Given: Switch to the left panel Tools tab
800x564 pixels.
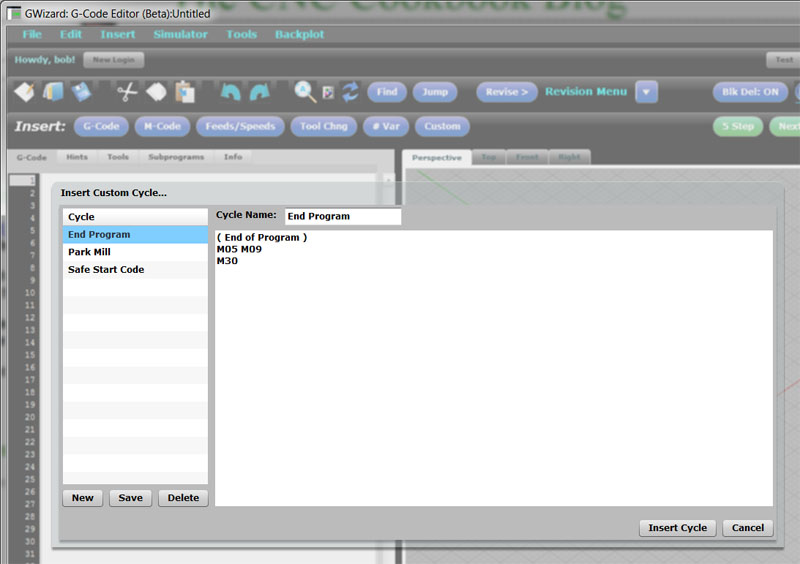Looking at the screenshot, I should pyautogui.click(x=118, y=157).
